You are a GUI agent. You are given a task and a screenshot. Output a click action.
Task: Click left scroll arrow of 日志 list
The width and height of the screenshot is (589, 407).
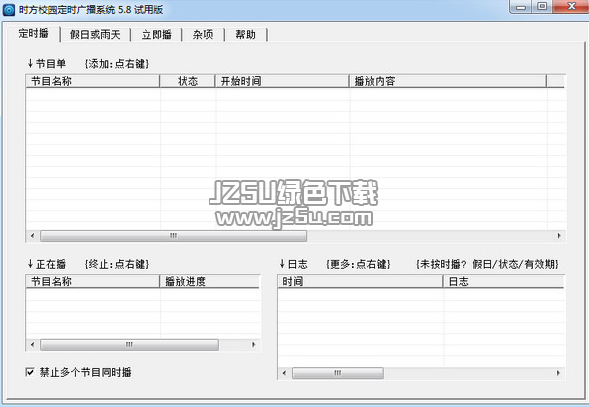pyautogui.click(x=284, y=373)
